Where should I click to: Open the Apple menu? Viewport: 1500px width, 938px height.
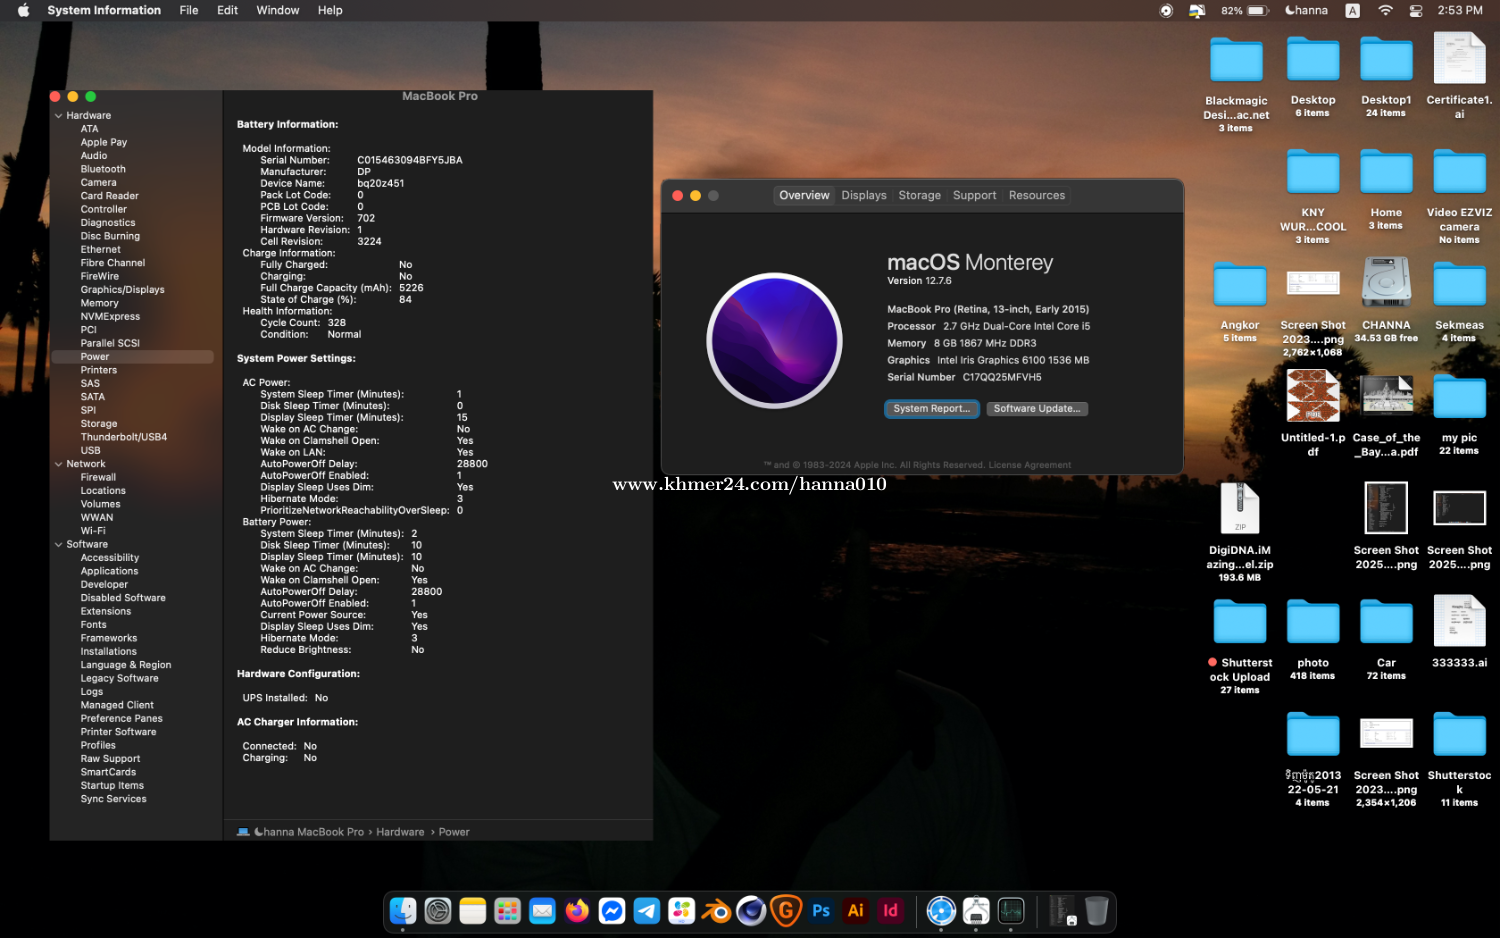23,10
